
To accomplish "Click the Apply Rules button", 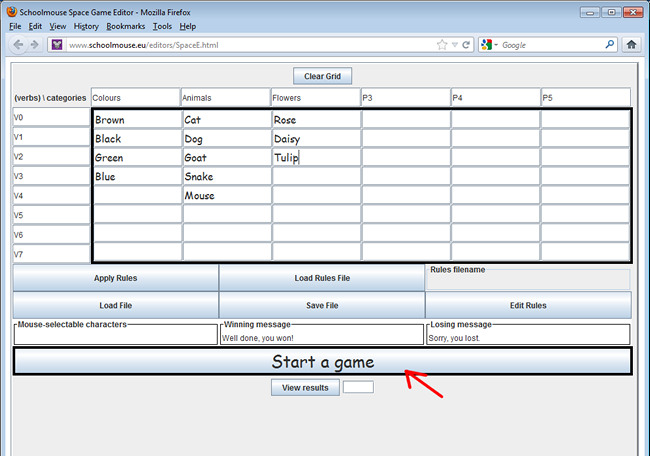I will pyautogui.click(x=115, y=277).
